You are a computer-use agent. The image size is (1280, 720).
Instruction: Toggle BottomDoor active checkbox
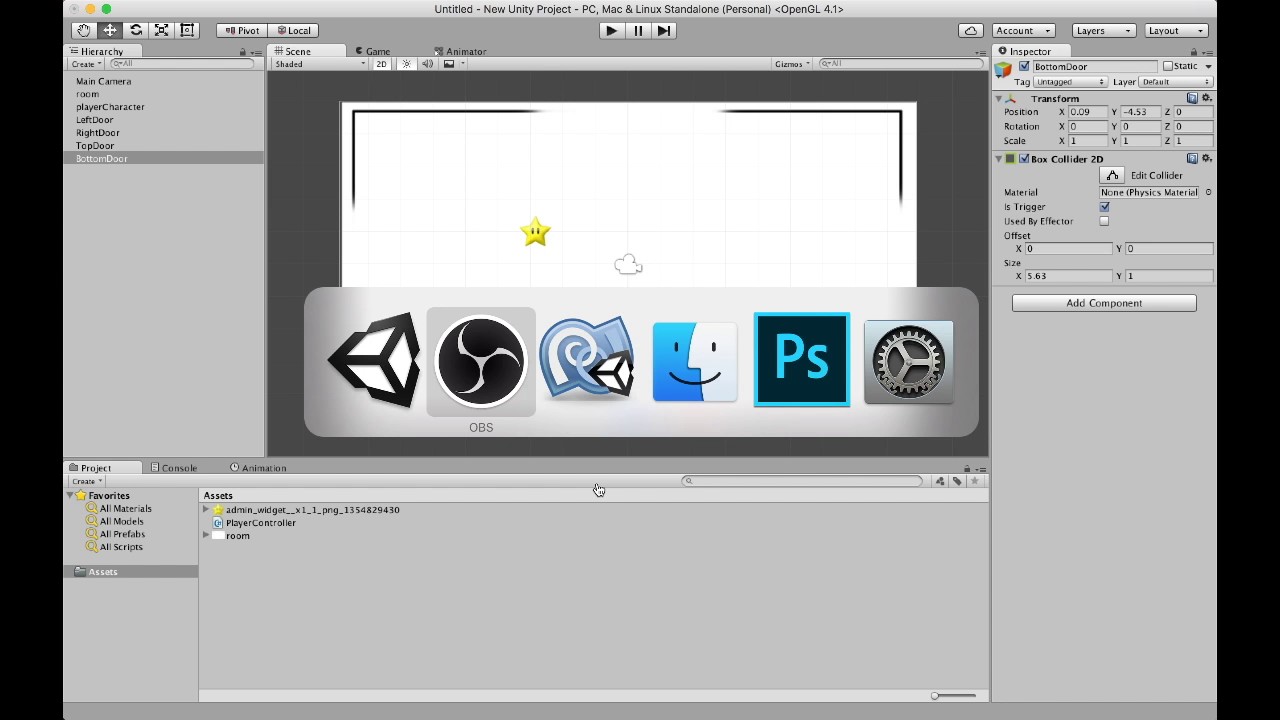click(1024, 66)
